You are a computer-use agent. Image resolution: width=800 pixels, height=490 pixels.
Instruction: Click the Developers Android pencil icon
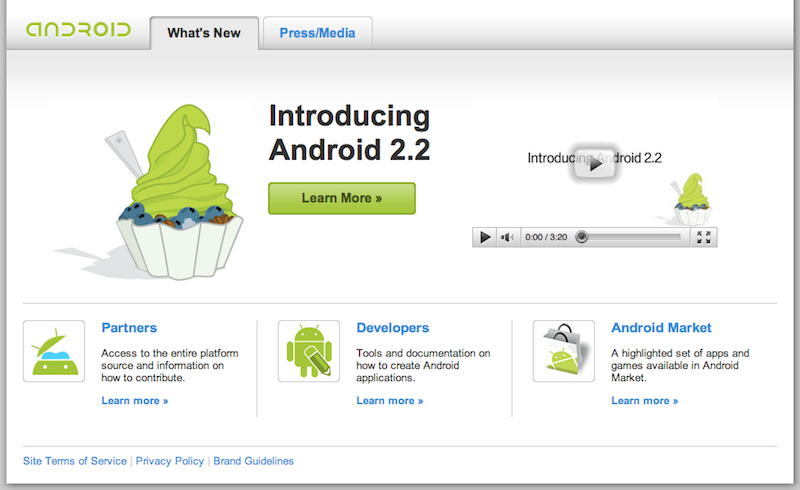click(x=309, y=351)
